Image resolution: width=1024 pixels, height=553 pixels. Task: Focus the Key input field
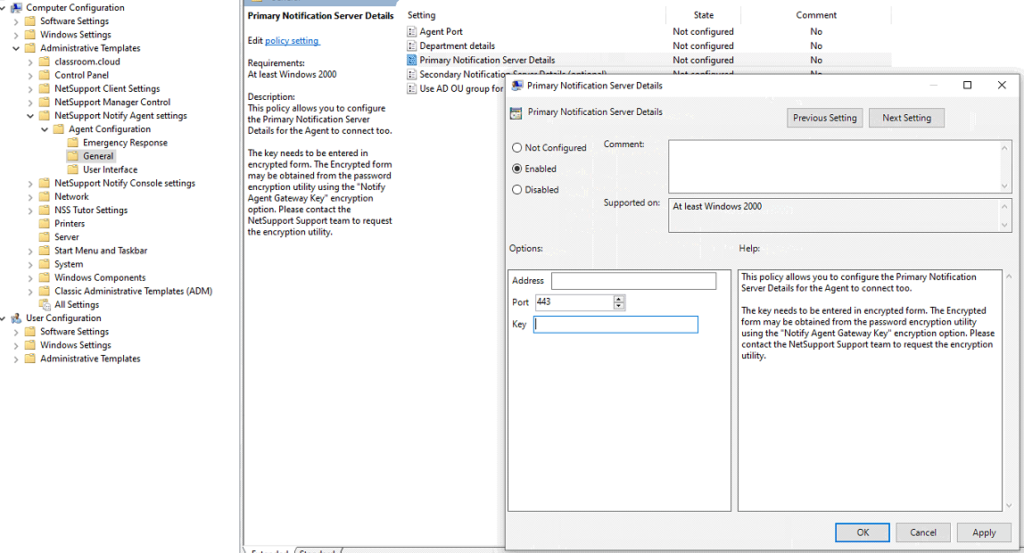coord(616,324)
